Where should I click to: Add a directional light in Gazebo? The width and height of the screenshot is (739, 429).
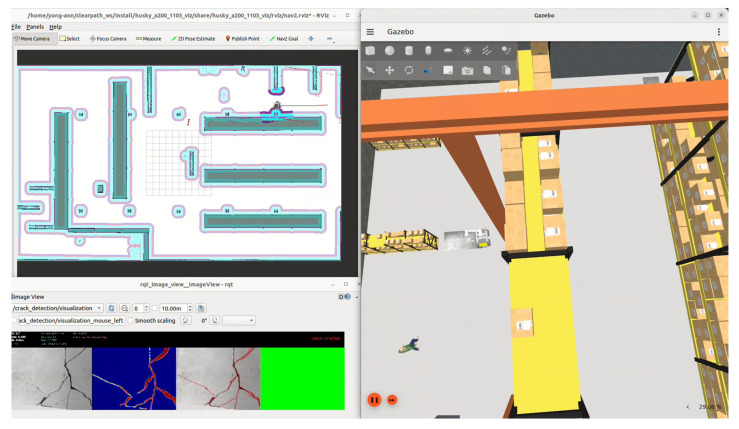(x=486, y=50)
